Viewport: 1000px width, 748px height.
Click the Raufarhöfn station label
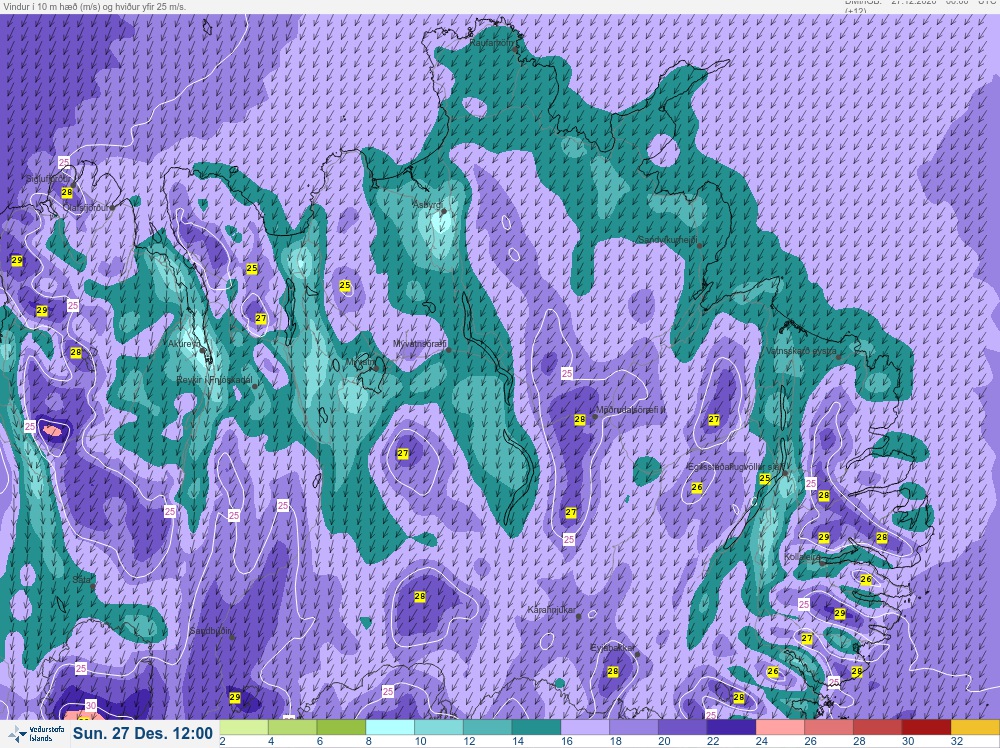click(491, 43)
